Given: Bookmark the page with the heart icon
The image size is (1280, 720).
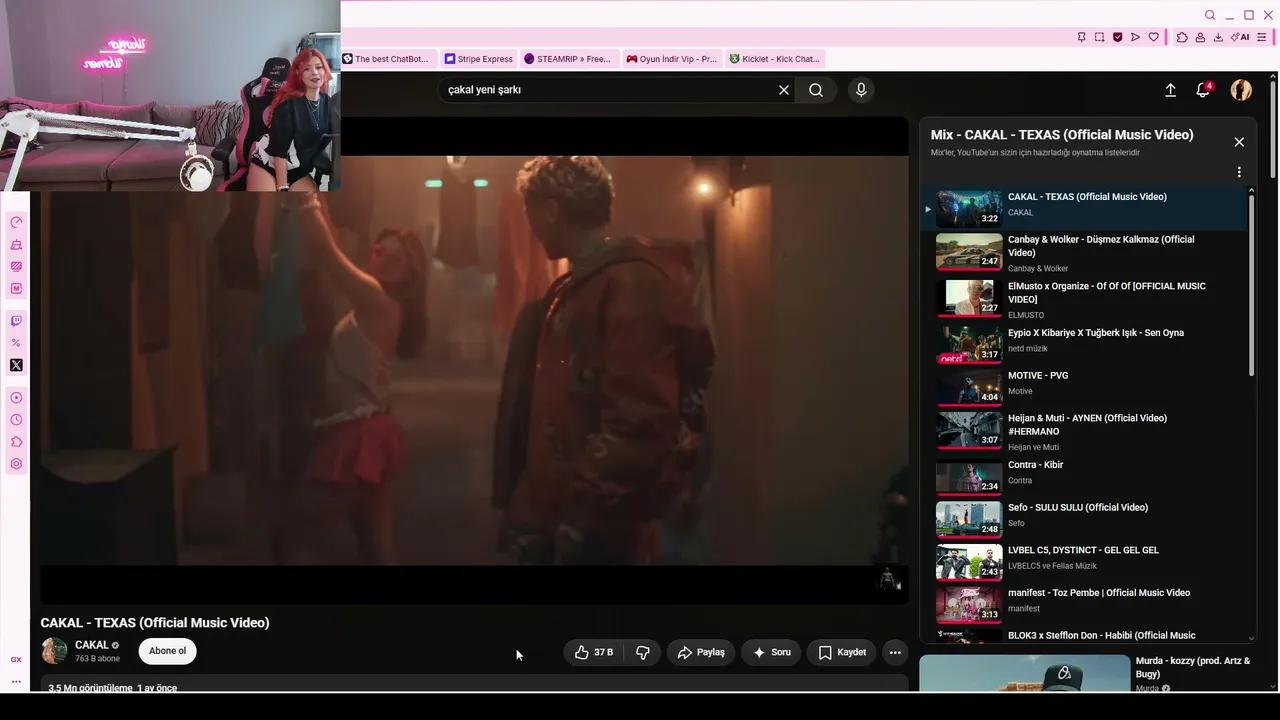Looking at the screenshot, I should tap(1153, 37).
